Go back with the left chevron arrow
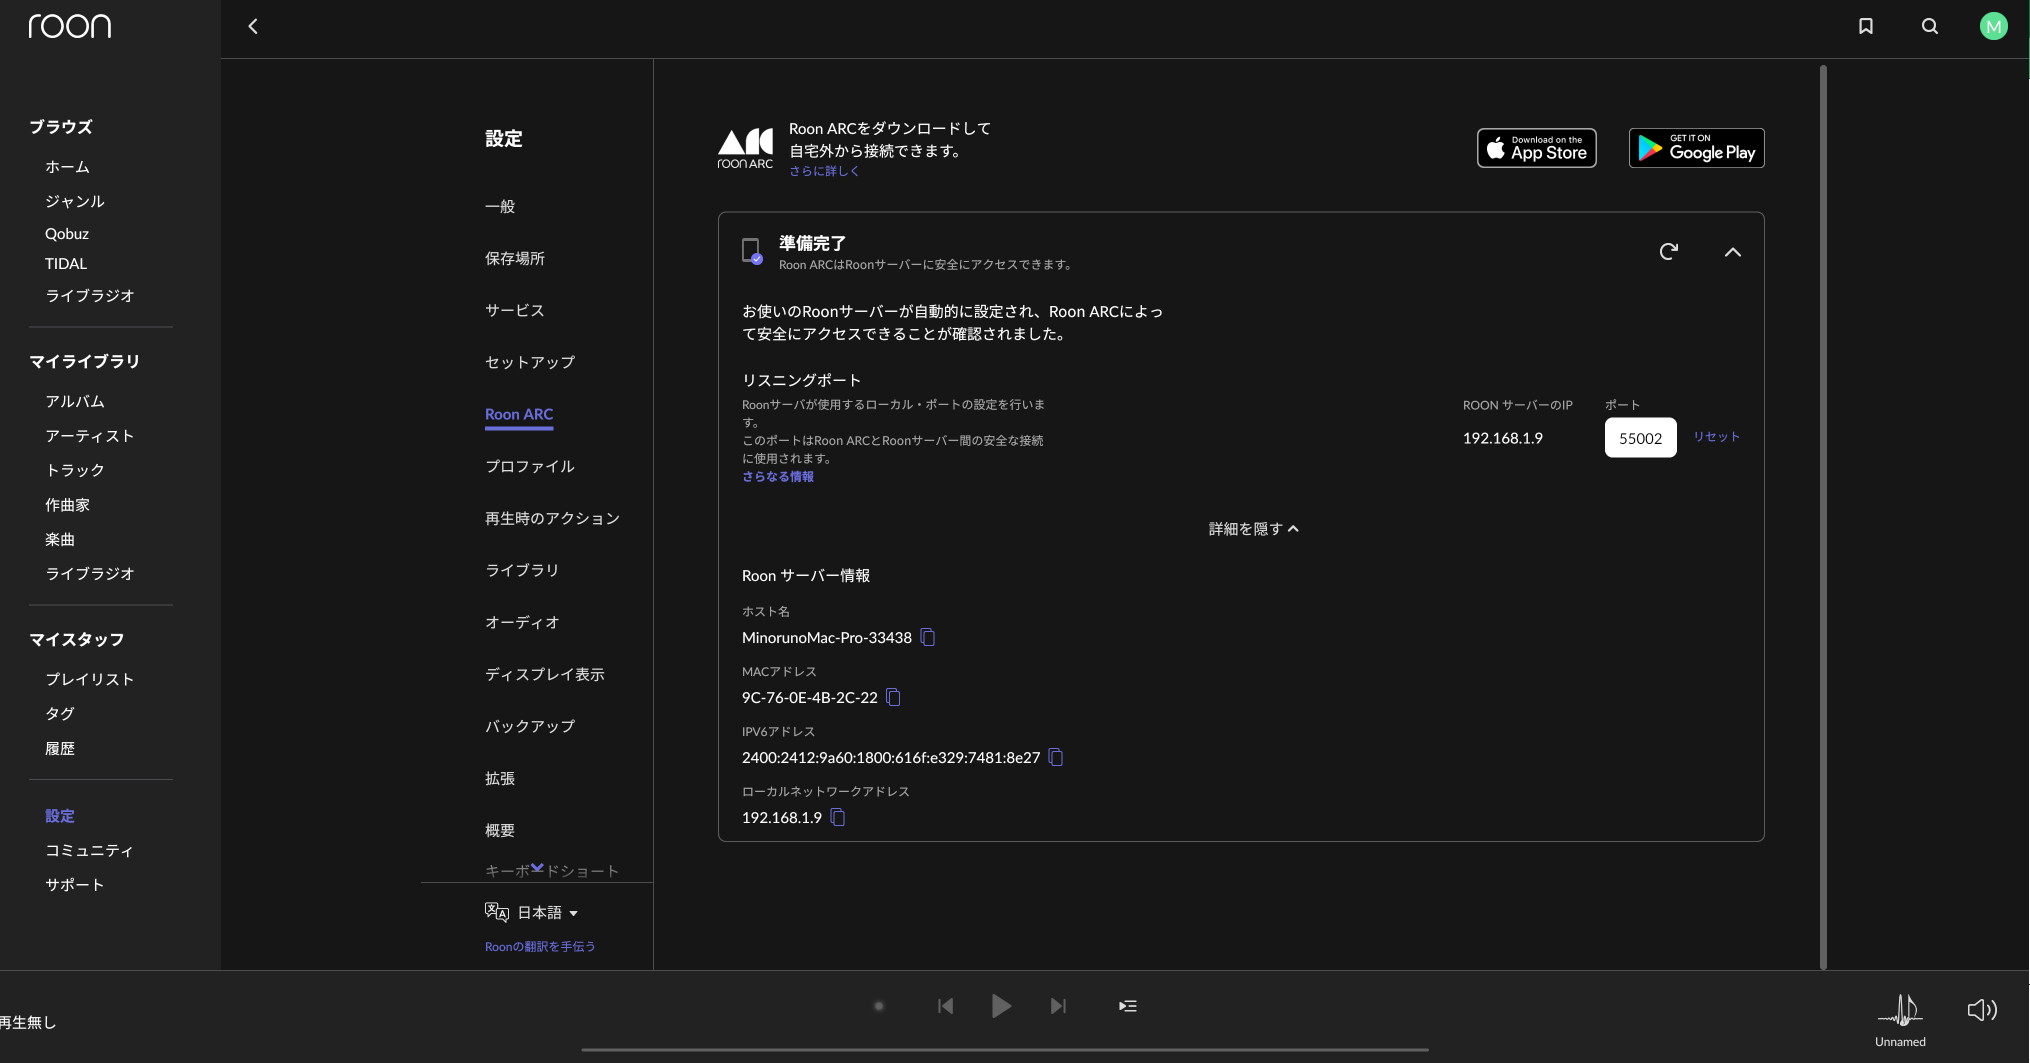This screenshot has width=2030, height=1063. click(253, 27)
